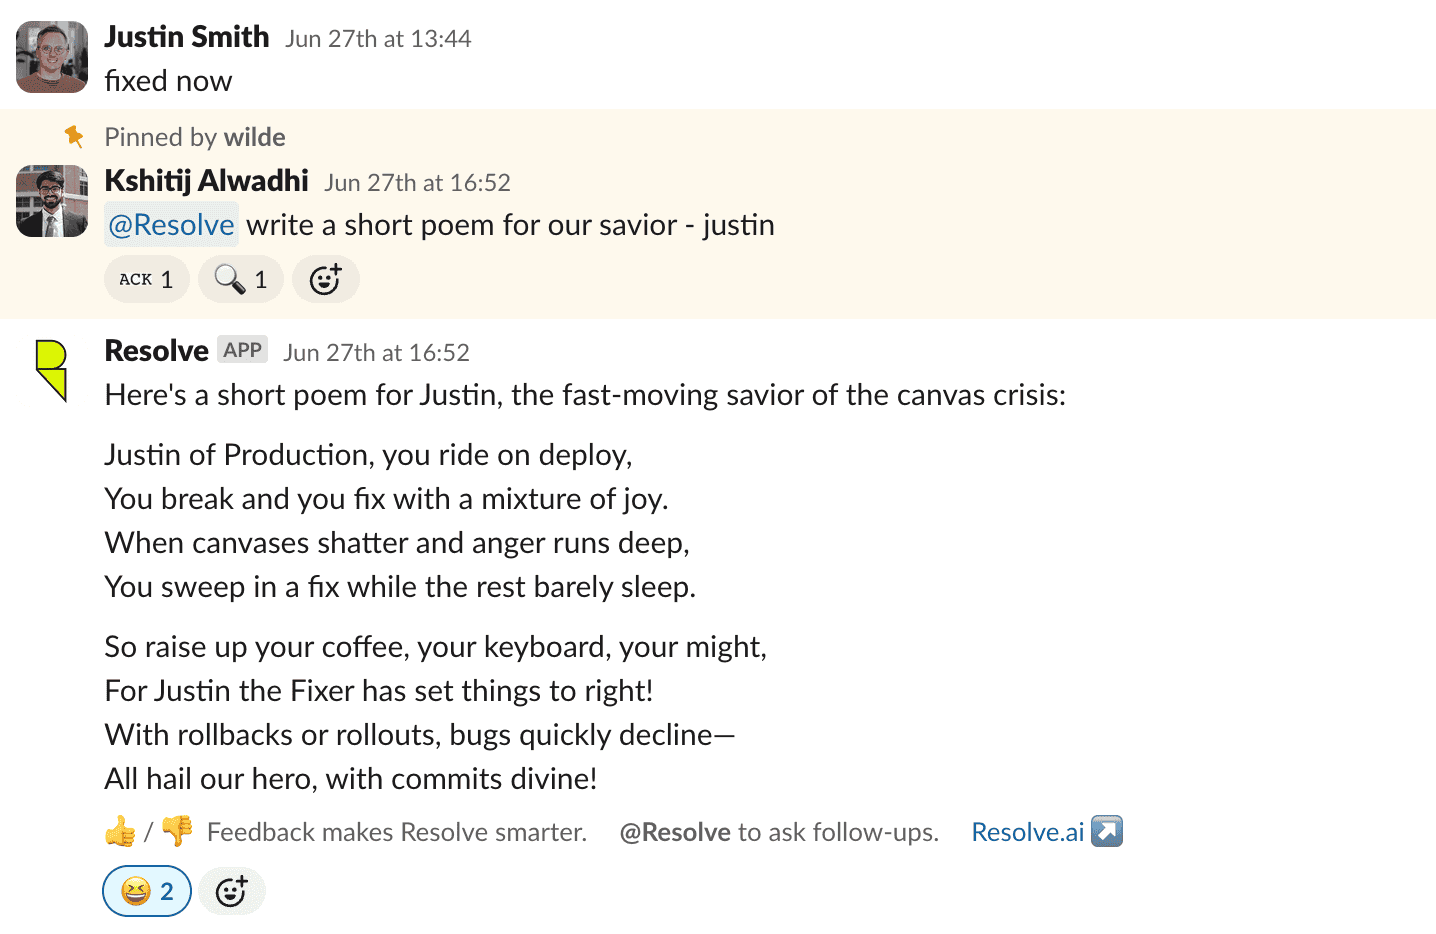The image size is (1436, 934).
Task: Open Justin Smith's profile picture
Action: point(52,57)
